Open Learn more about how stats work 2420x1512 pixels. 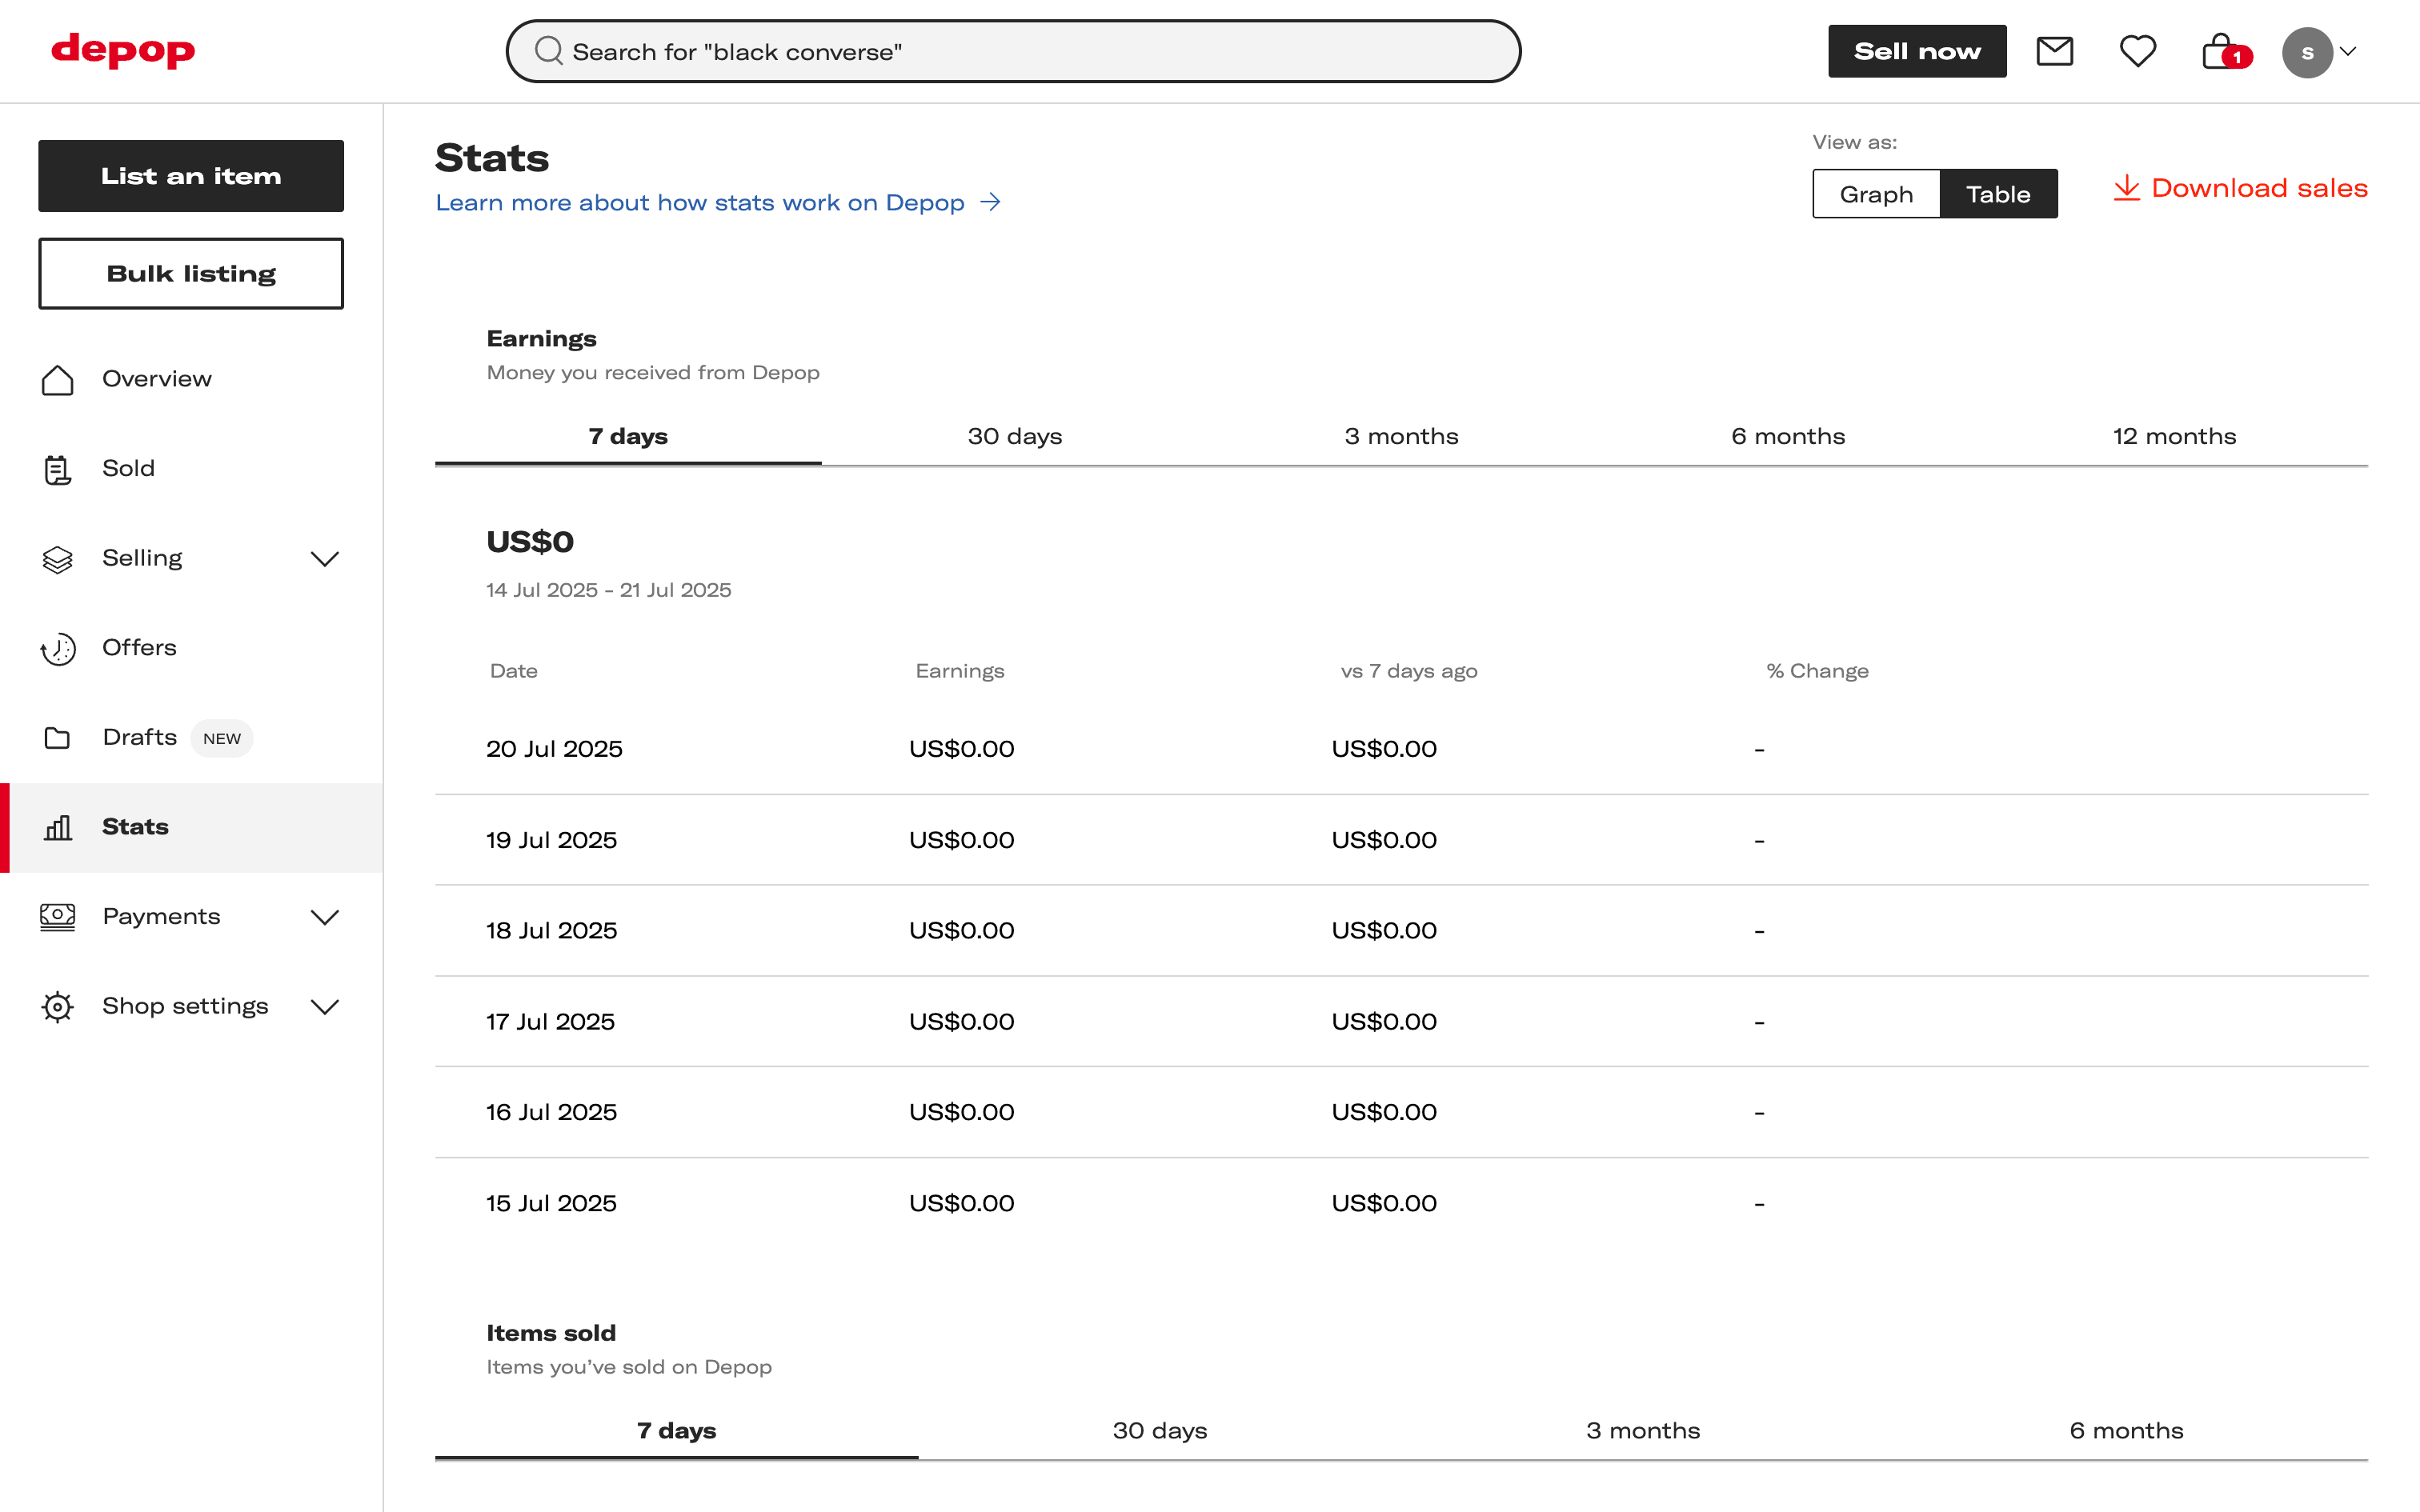pos(700,202)
